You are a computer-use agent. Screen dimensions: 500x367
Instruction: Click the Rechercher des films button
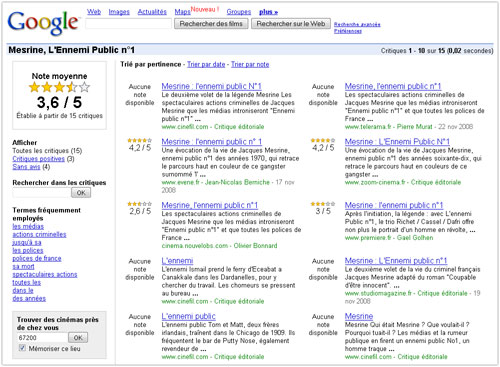click(x=211, y=24)
